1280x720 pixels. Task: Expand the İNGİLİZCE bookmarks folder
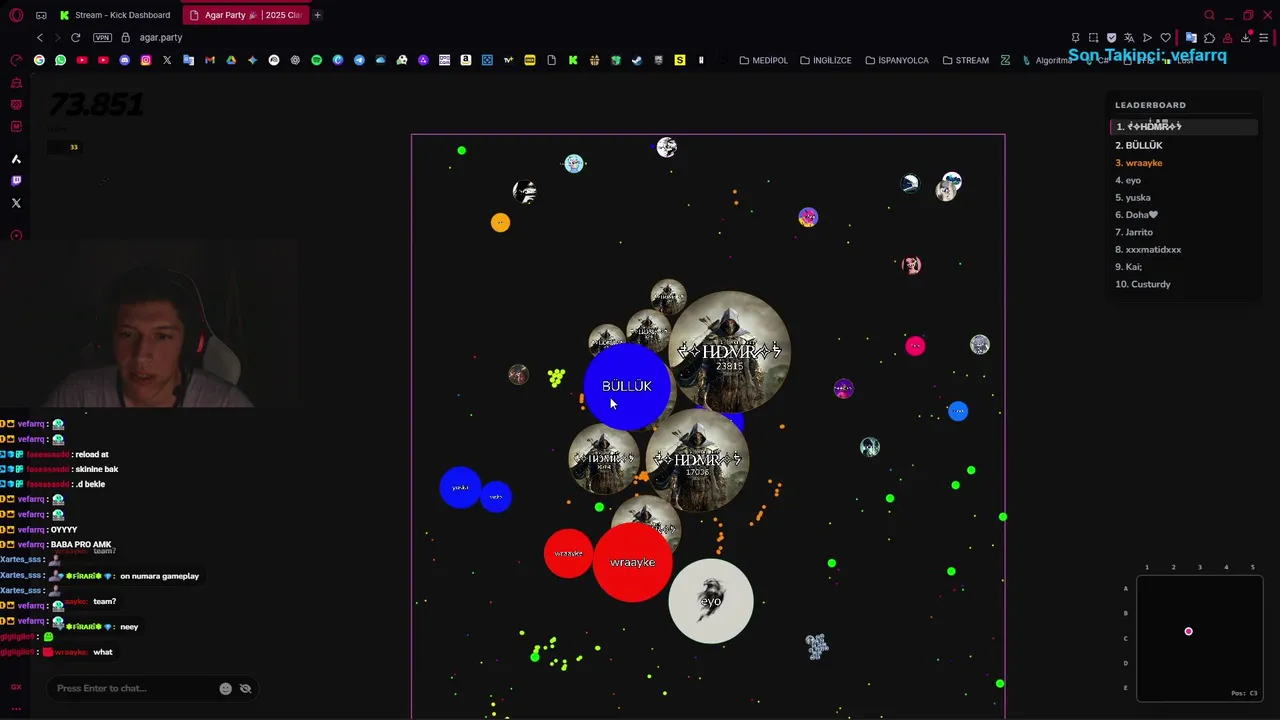tap(826, 60)
